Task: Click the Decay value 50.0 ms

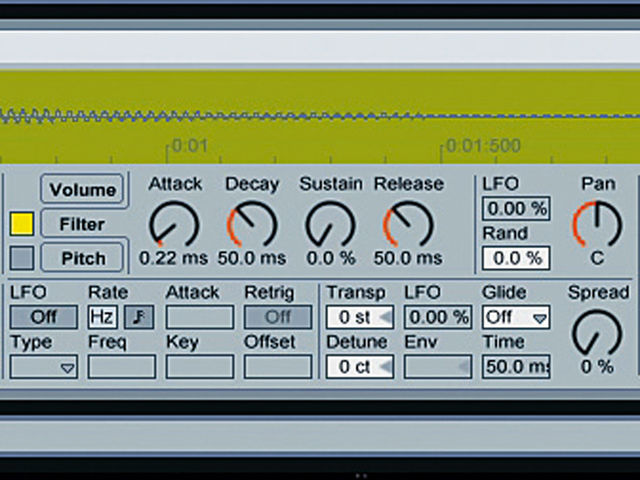Action: [x=252, y=258]
